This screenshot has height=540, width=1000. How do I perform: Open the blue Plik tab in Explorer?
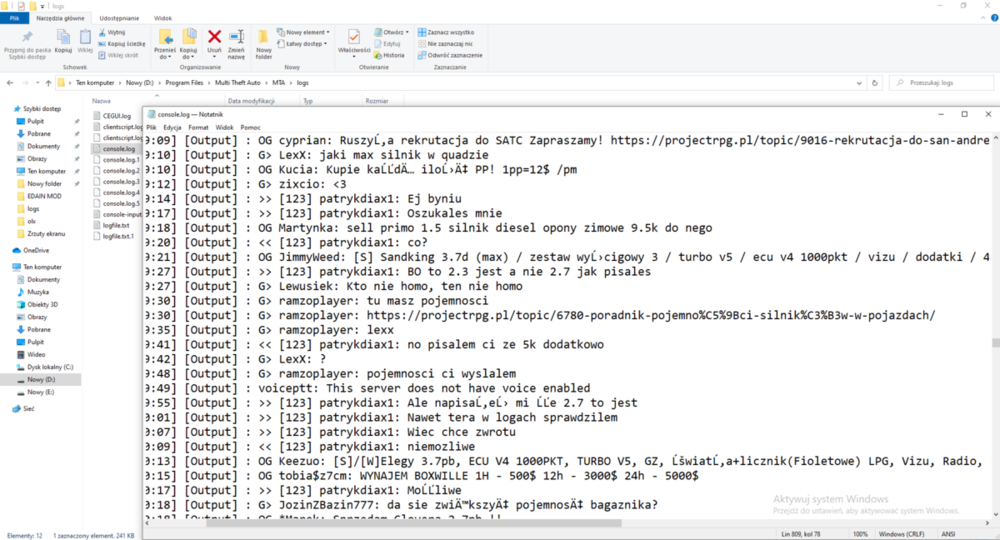click(14, 18)
